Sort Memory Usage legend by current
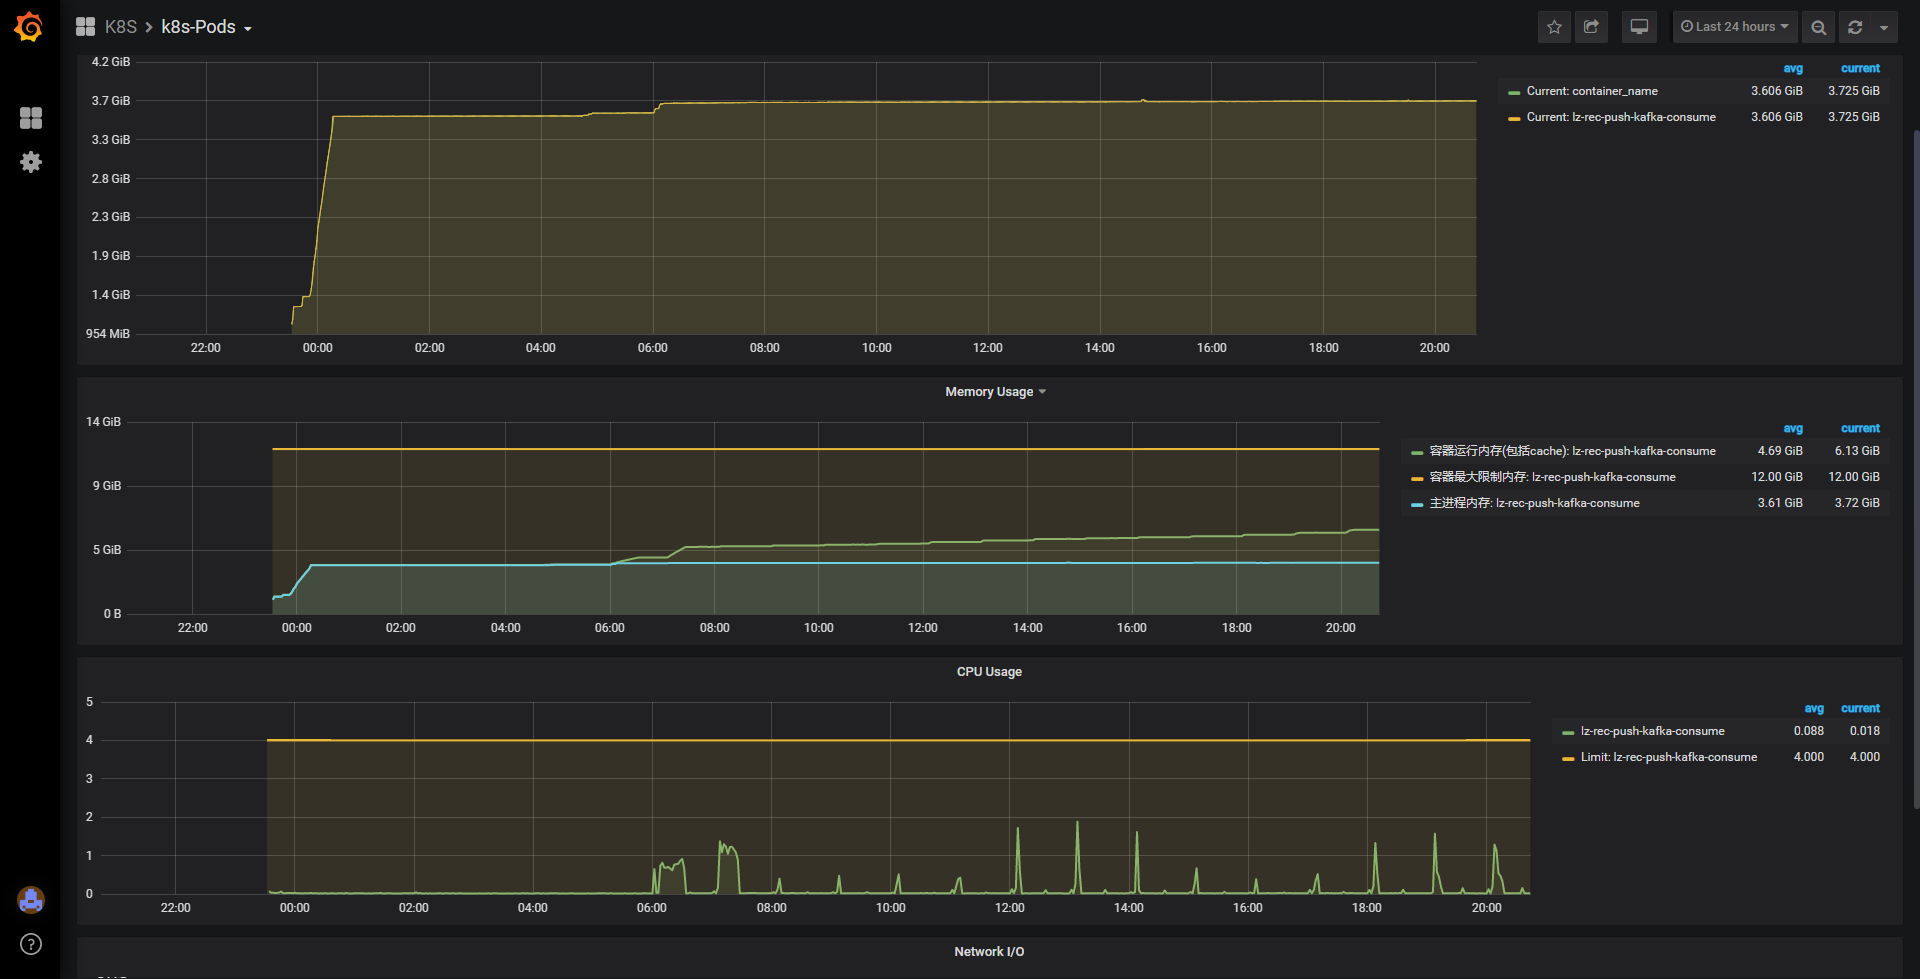 (x=1860, y=428)
